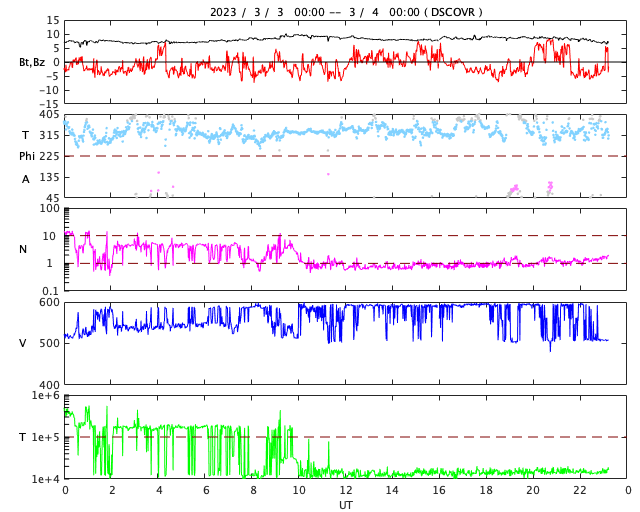The image size is (640, 512).
Task: Click the N density axis label
Action: pos(23,249)
